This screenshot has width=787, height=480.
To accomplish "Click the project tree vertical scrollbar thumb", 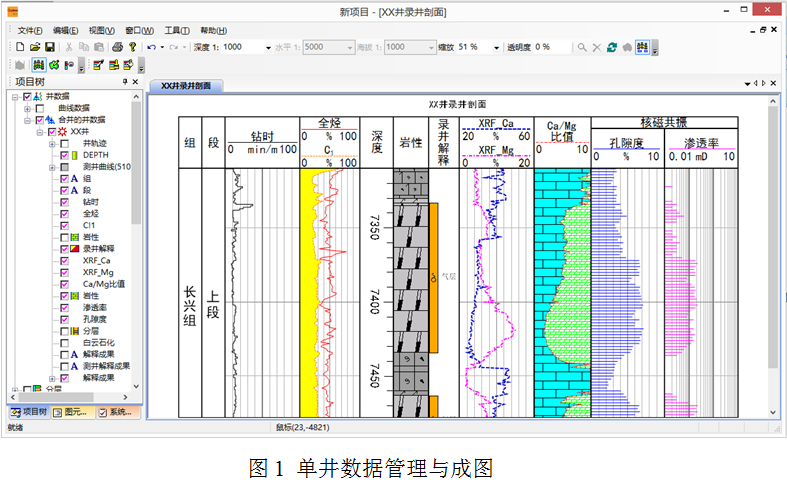I will [136, 162].
